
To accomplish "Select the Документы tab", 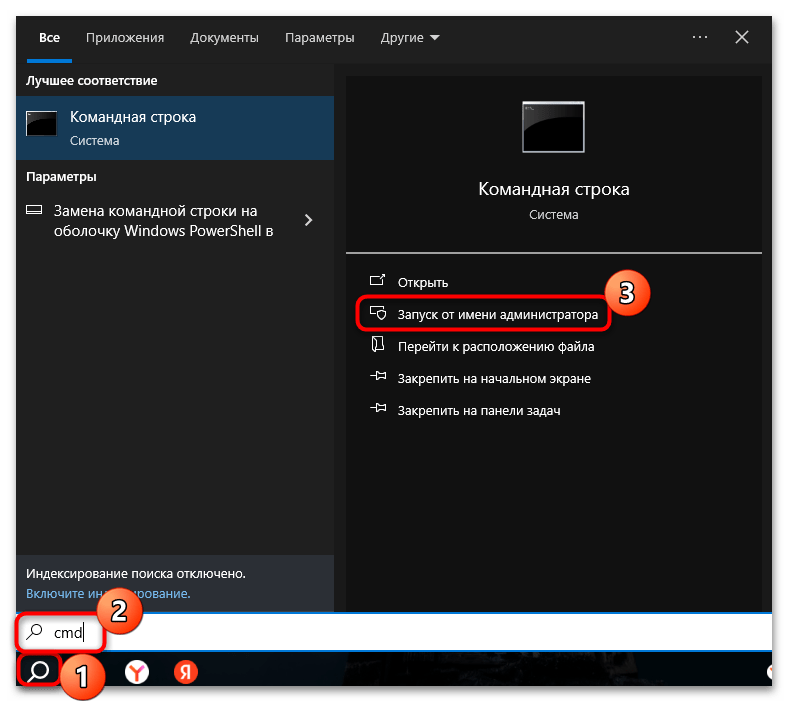I will point(224,38).
